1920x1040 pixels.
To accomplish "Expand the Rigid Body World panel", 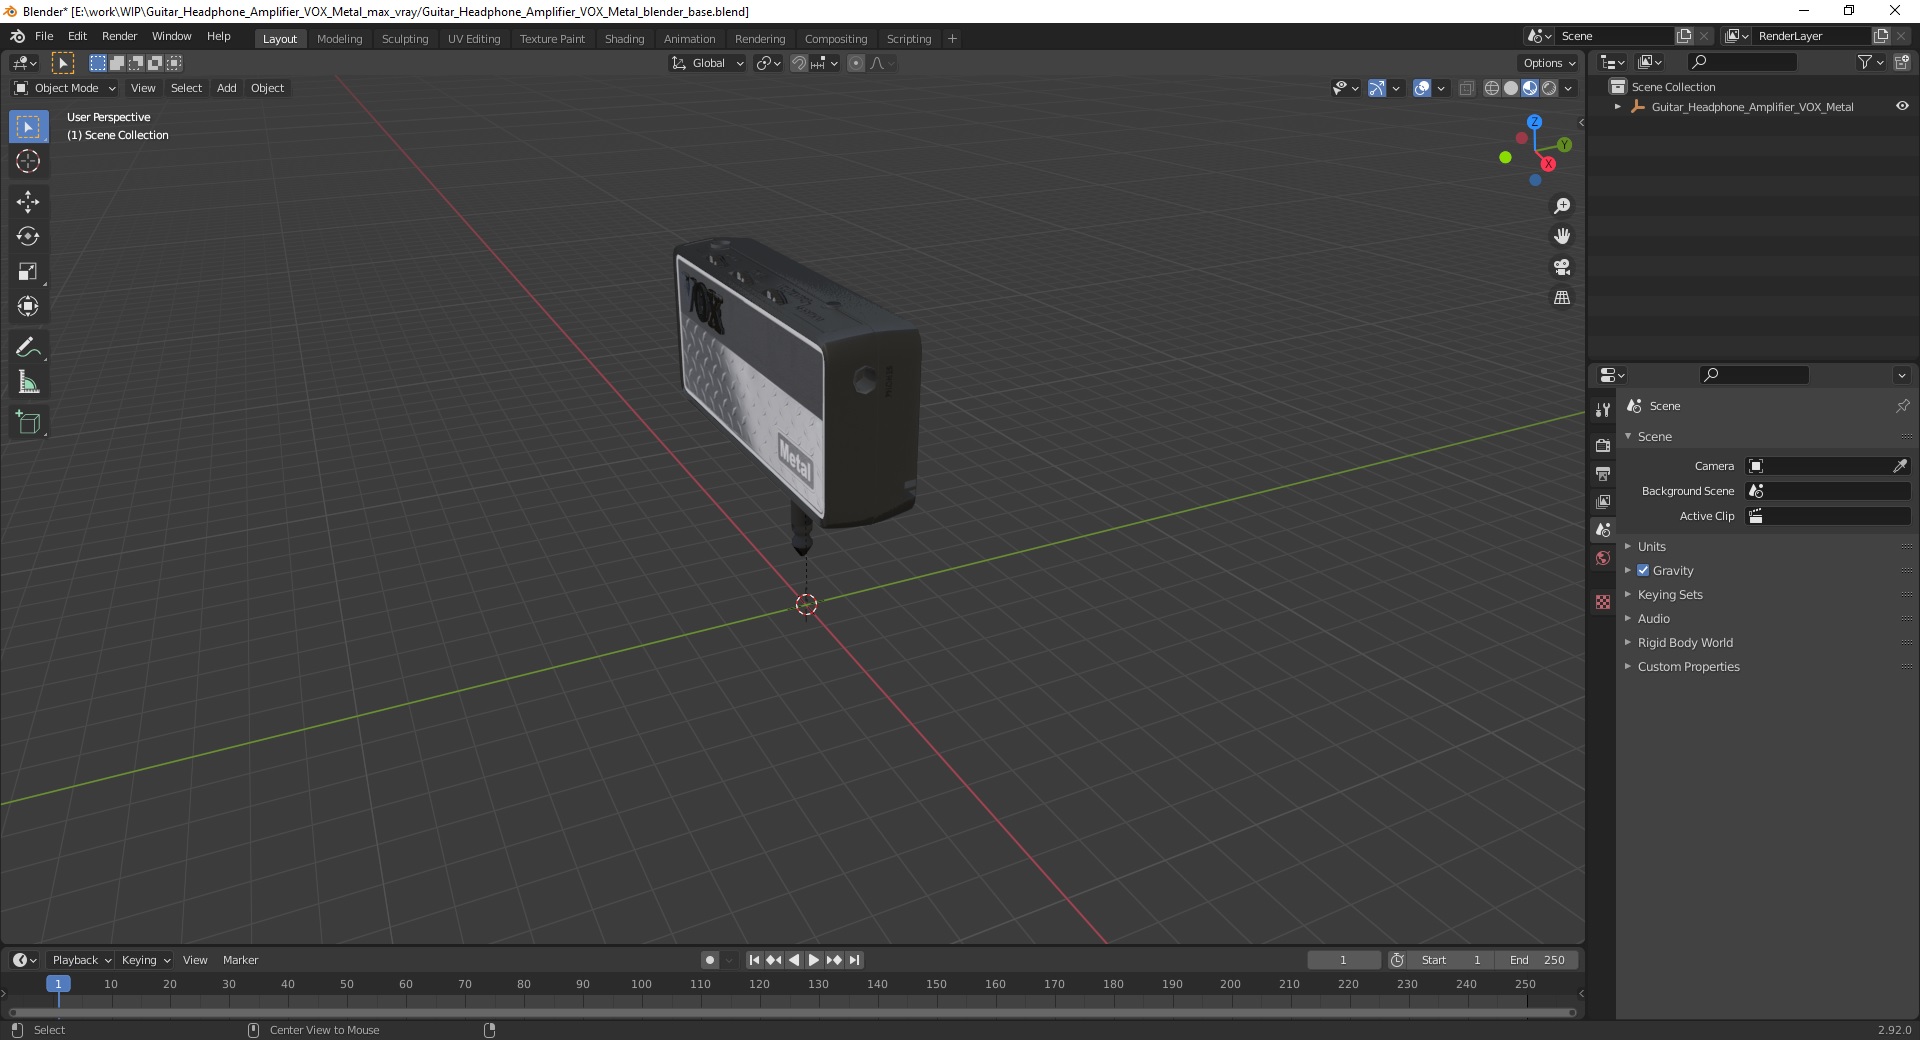I will 1685,642.
